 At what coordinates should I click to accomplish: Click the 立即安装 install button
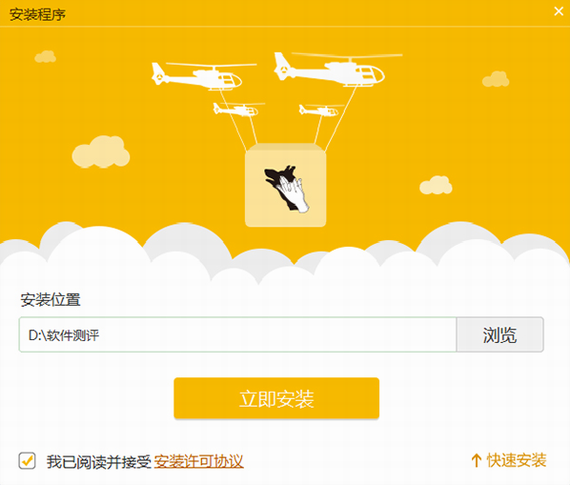click(x=276, y=398)
